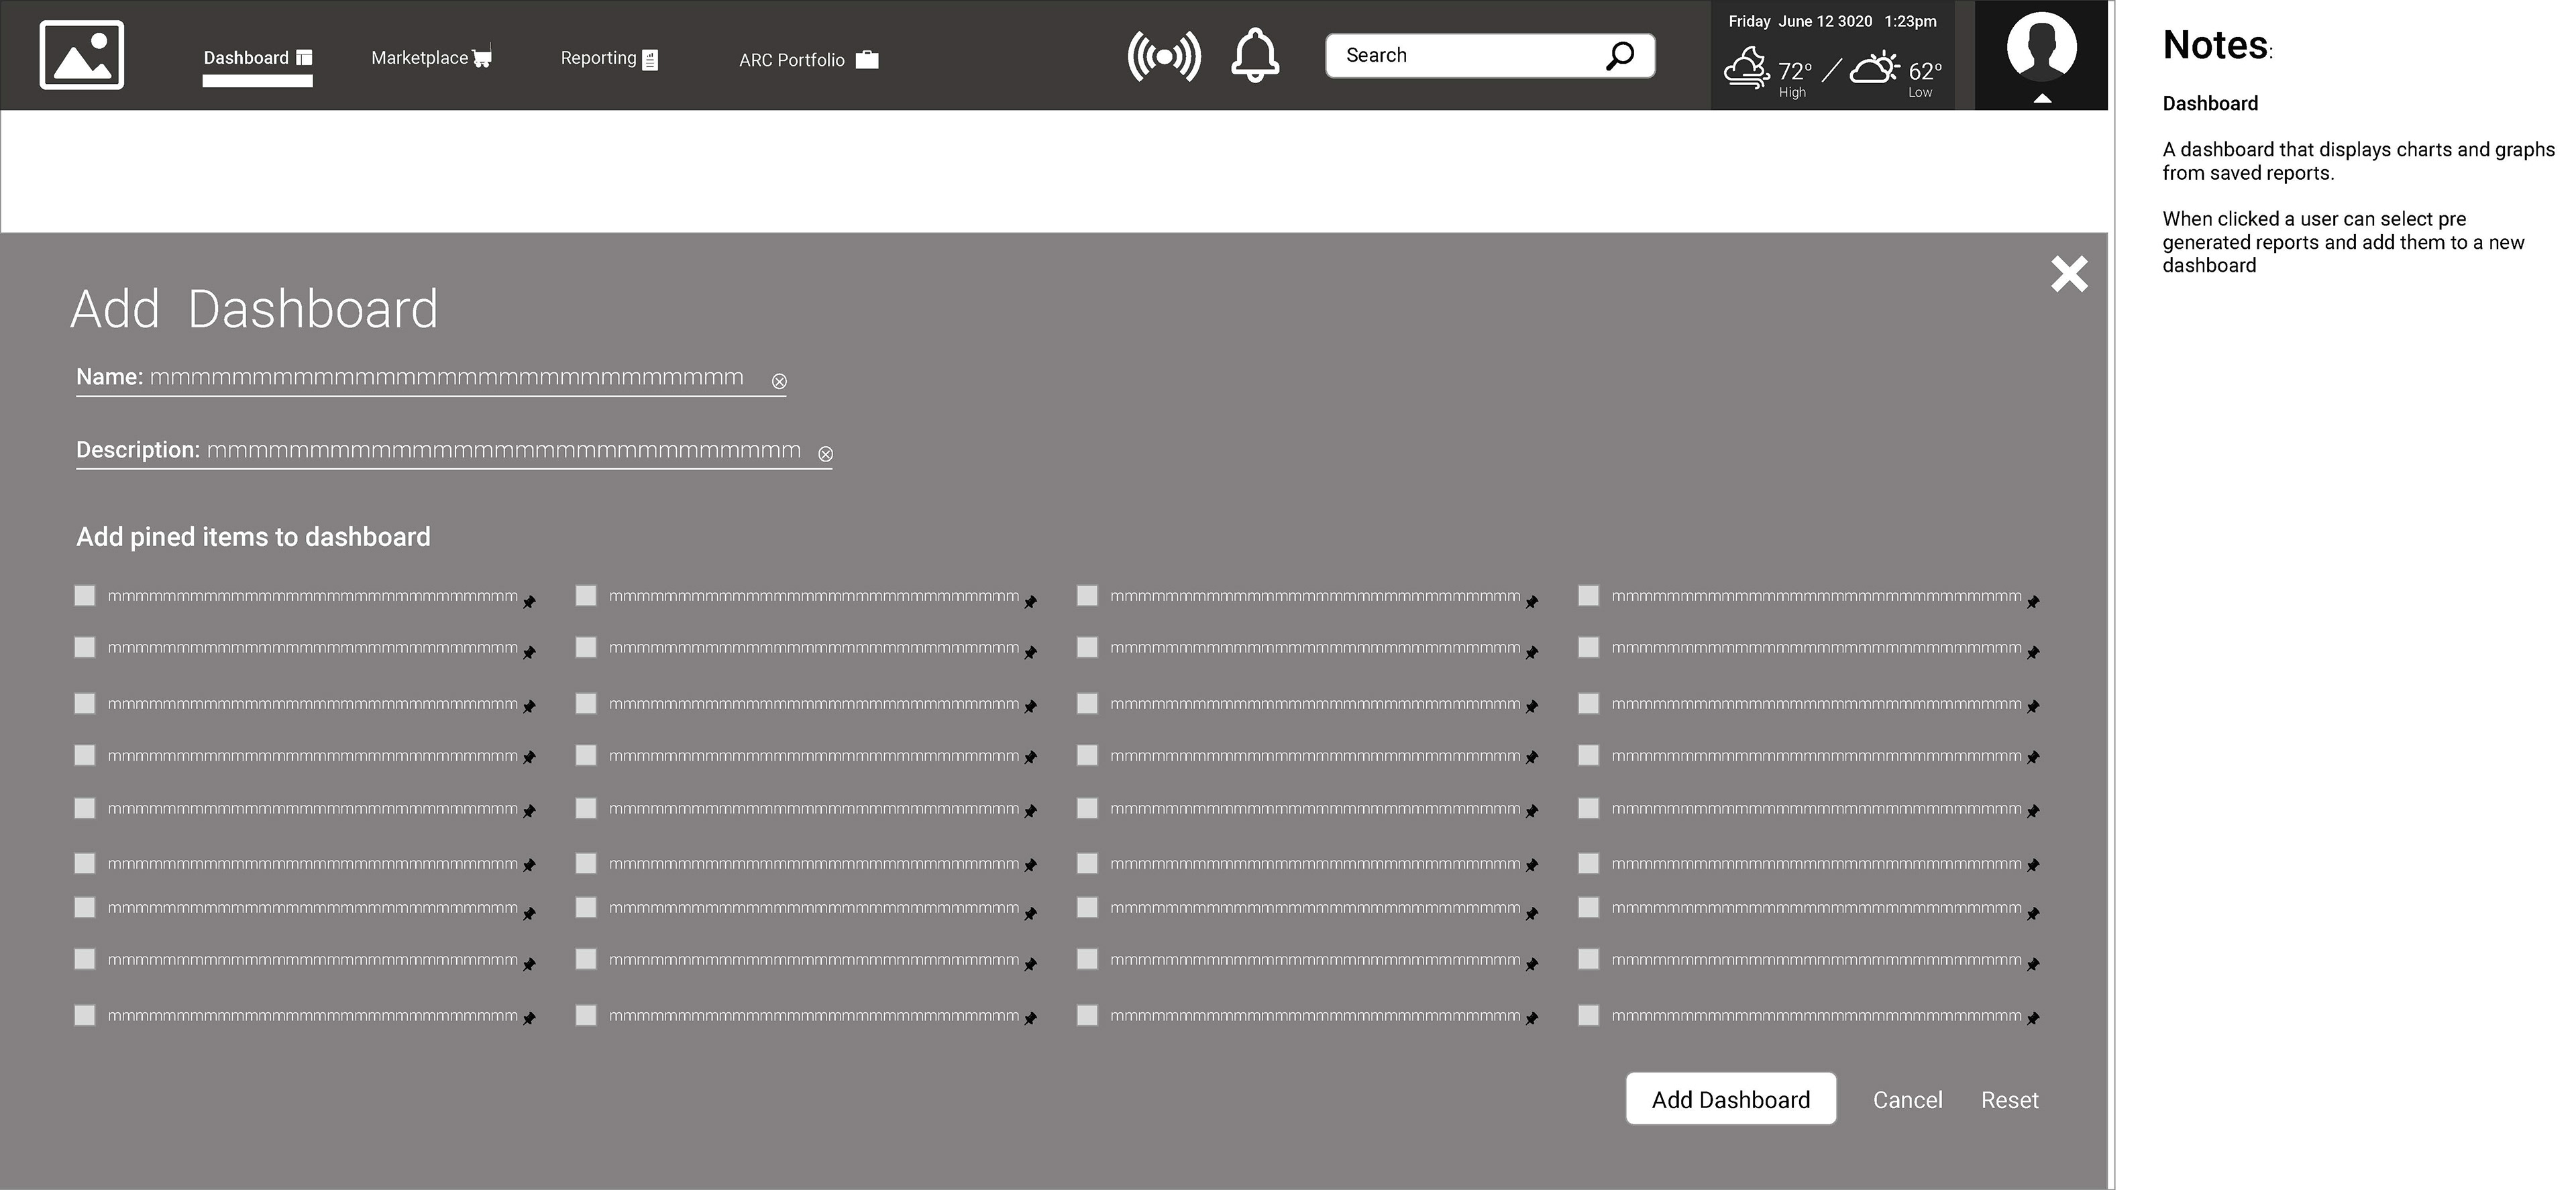Check the last checkbox in the fourth column
2576x1190 pixels.
tap(1588, 1015)
